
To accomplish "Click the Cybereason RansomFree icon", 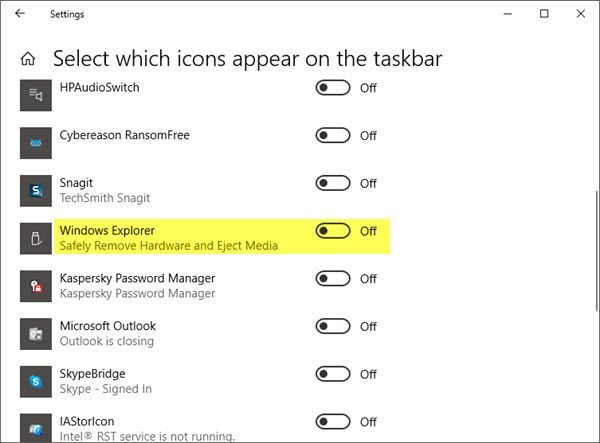I will [37, 143].
